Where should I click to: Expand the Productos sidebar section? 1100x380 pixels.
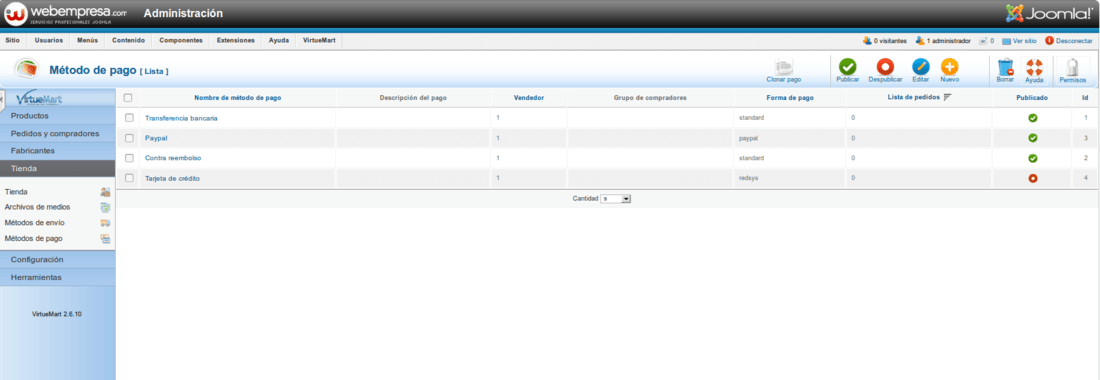click(58, 115)
